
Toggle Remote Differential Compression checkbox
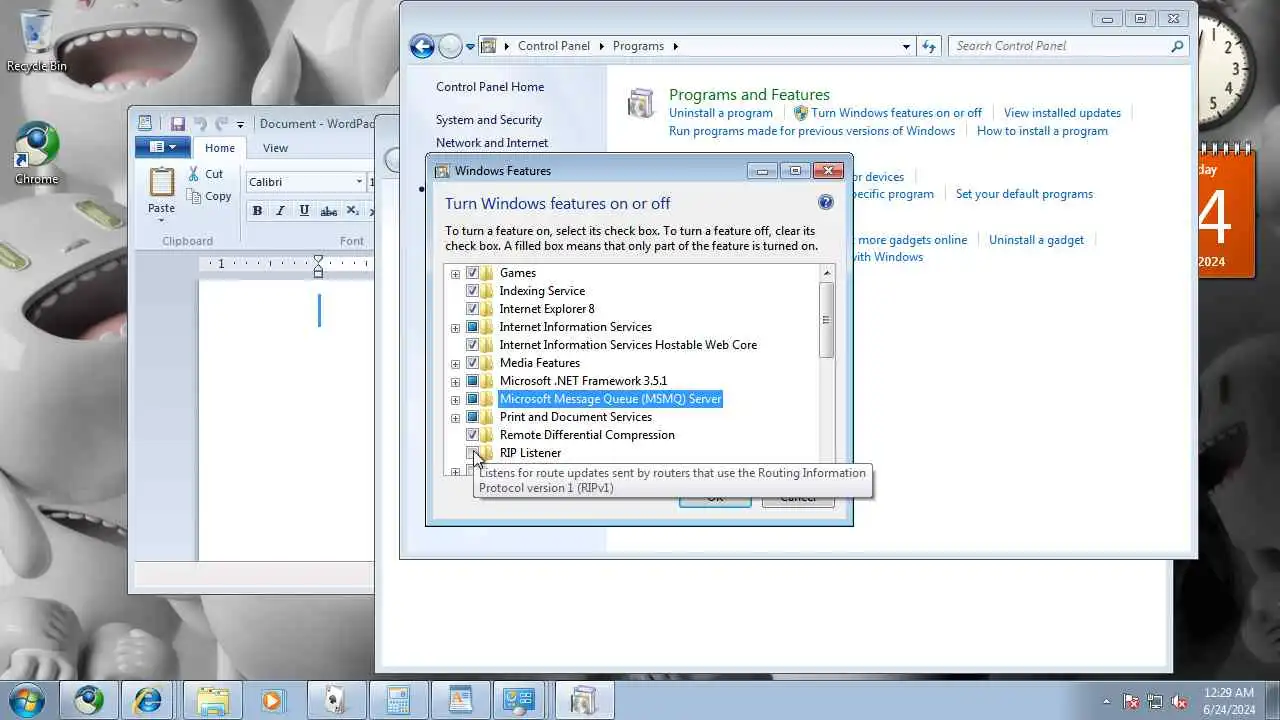click(x=473, y=435)
